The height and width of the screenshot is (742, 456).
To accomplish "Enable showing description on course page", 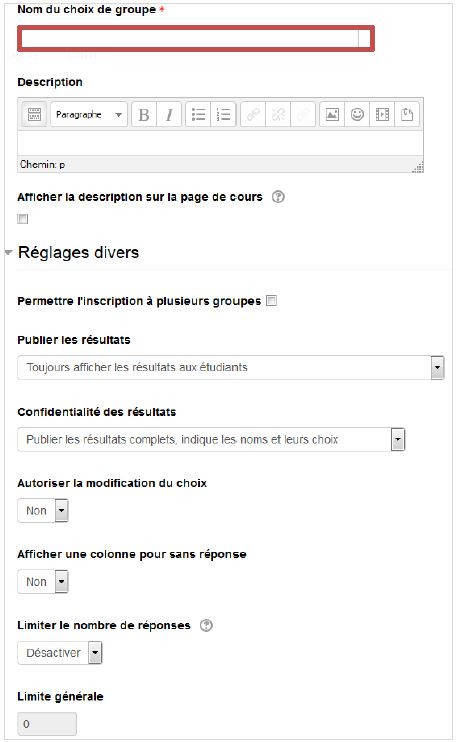I will point(22,219).
